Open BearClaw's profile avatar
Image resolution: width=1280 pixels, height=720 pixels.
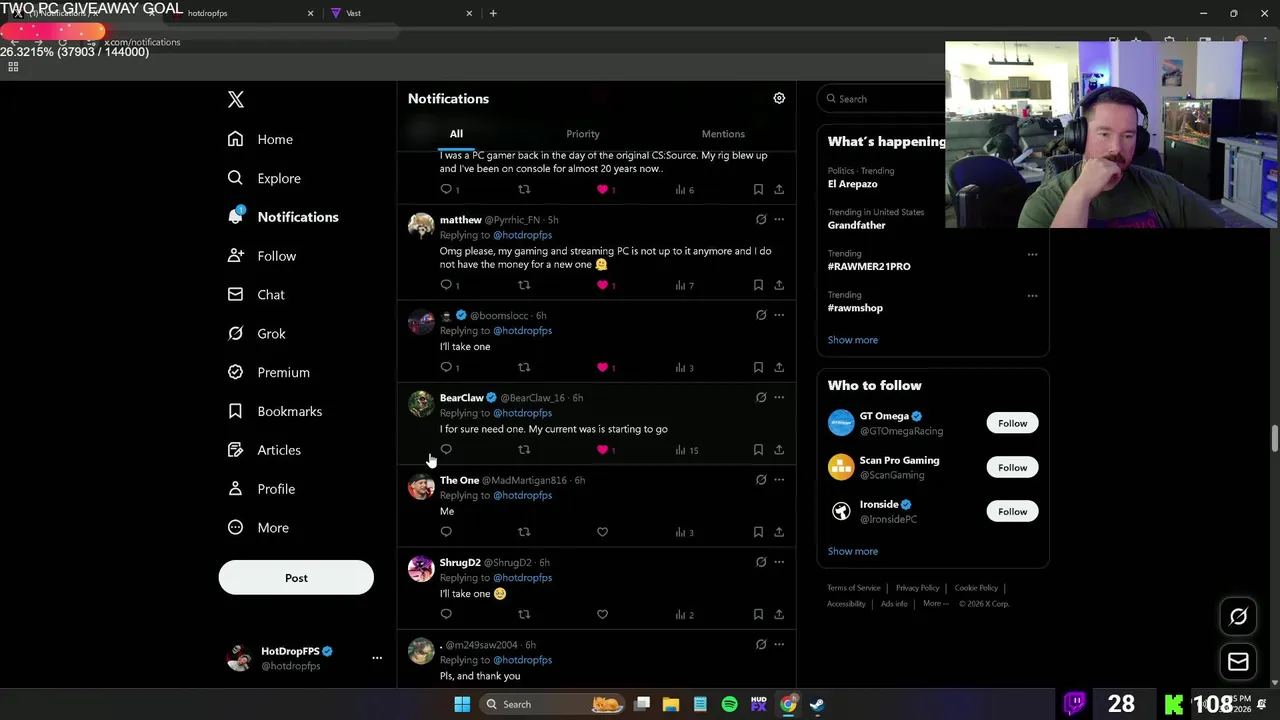click(x=421, y=403)
